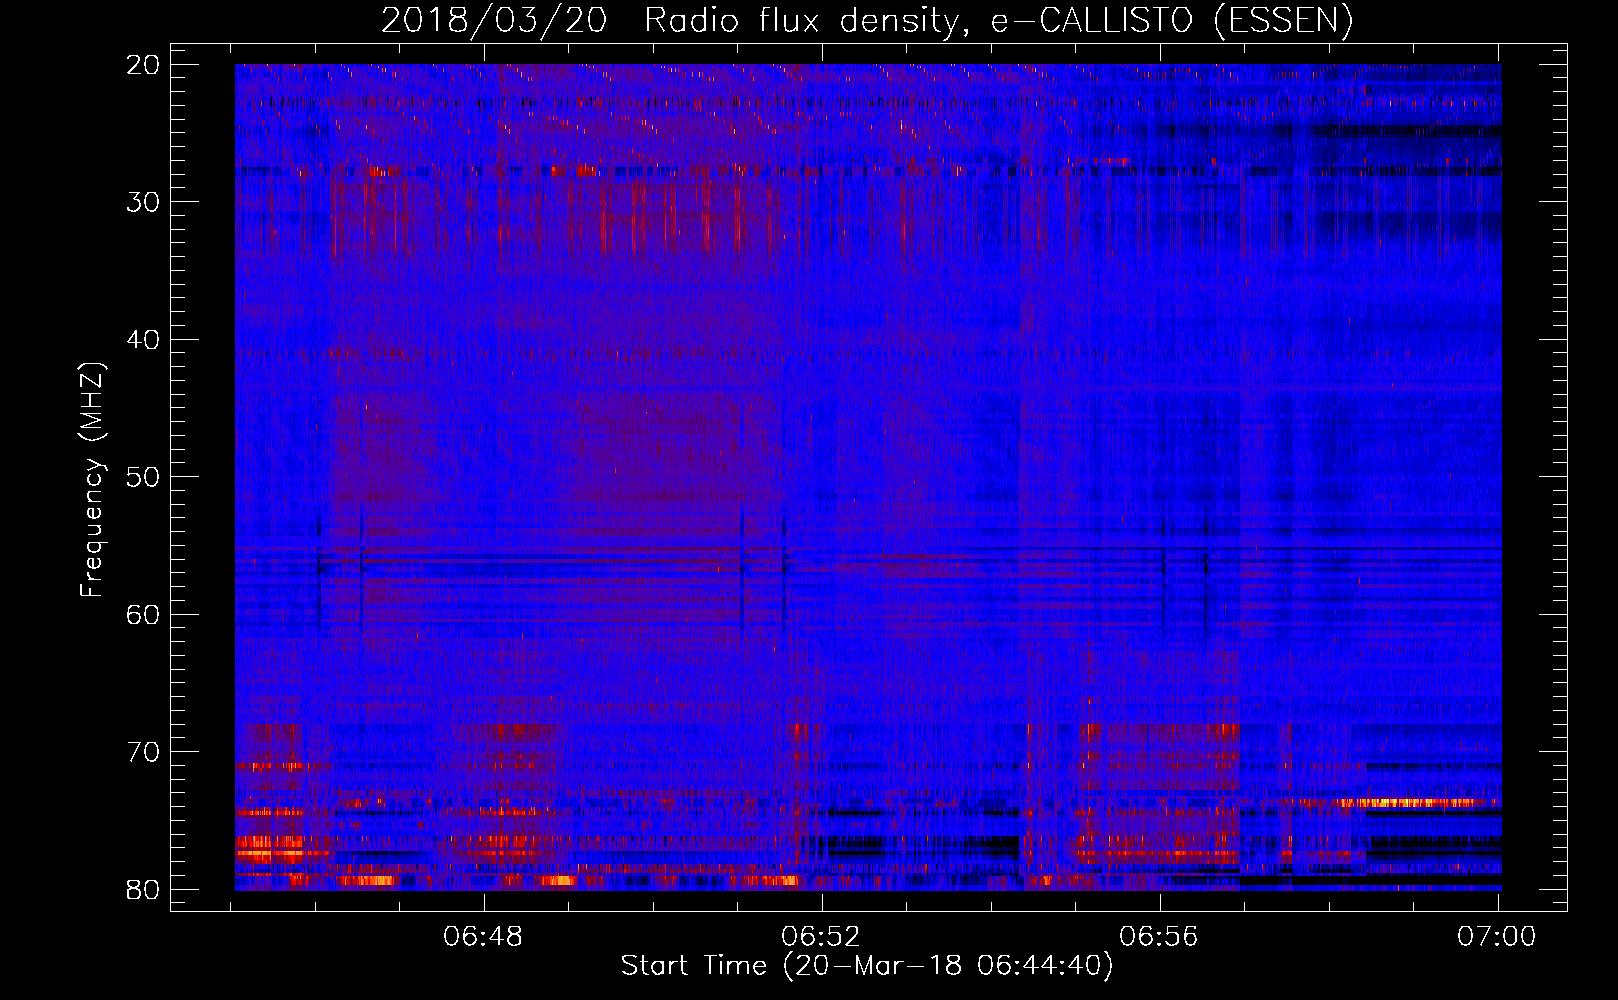Click the 06:56 time tick label
Image resolution: width=1618 pixels, height=1000 pixels.
click(1160, 937)
